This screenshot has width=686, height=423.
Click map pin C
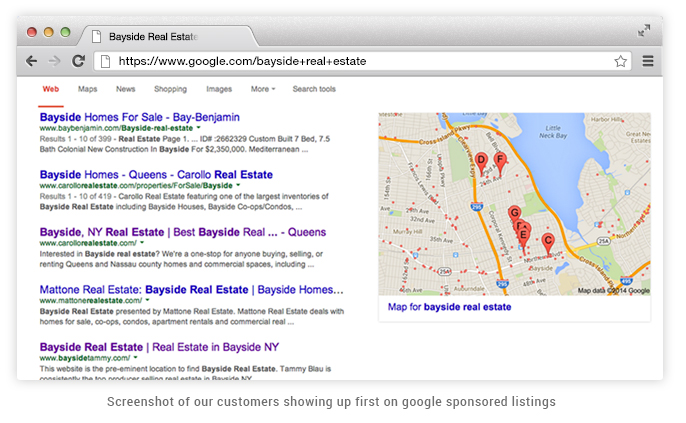548,244
